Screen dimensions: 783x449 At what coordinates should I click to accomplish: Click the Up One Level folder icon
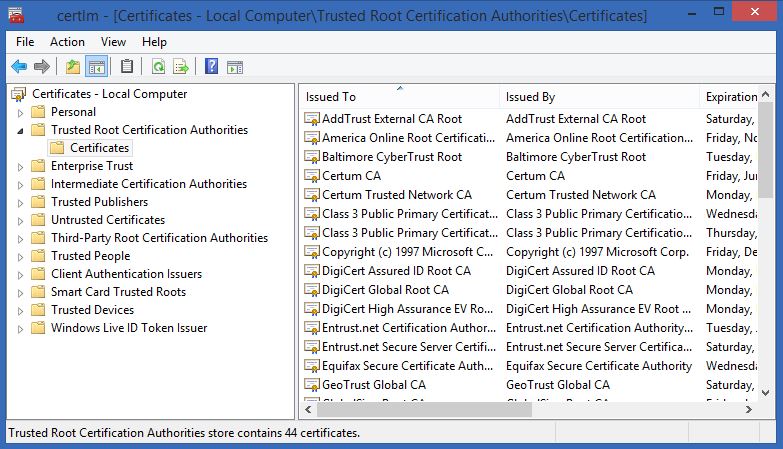coord(72,67)
